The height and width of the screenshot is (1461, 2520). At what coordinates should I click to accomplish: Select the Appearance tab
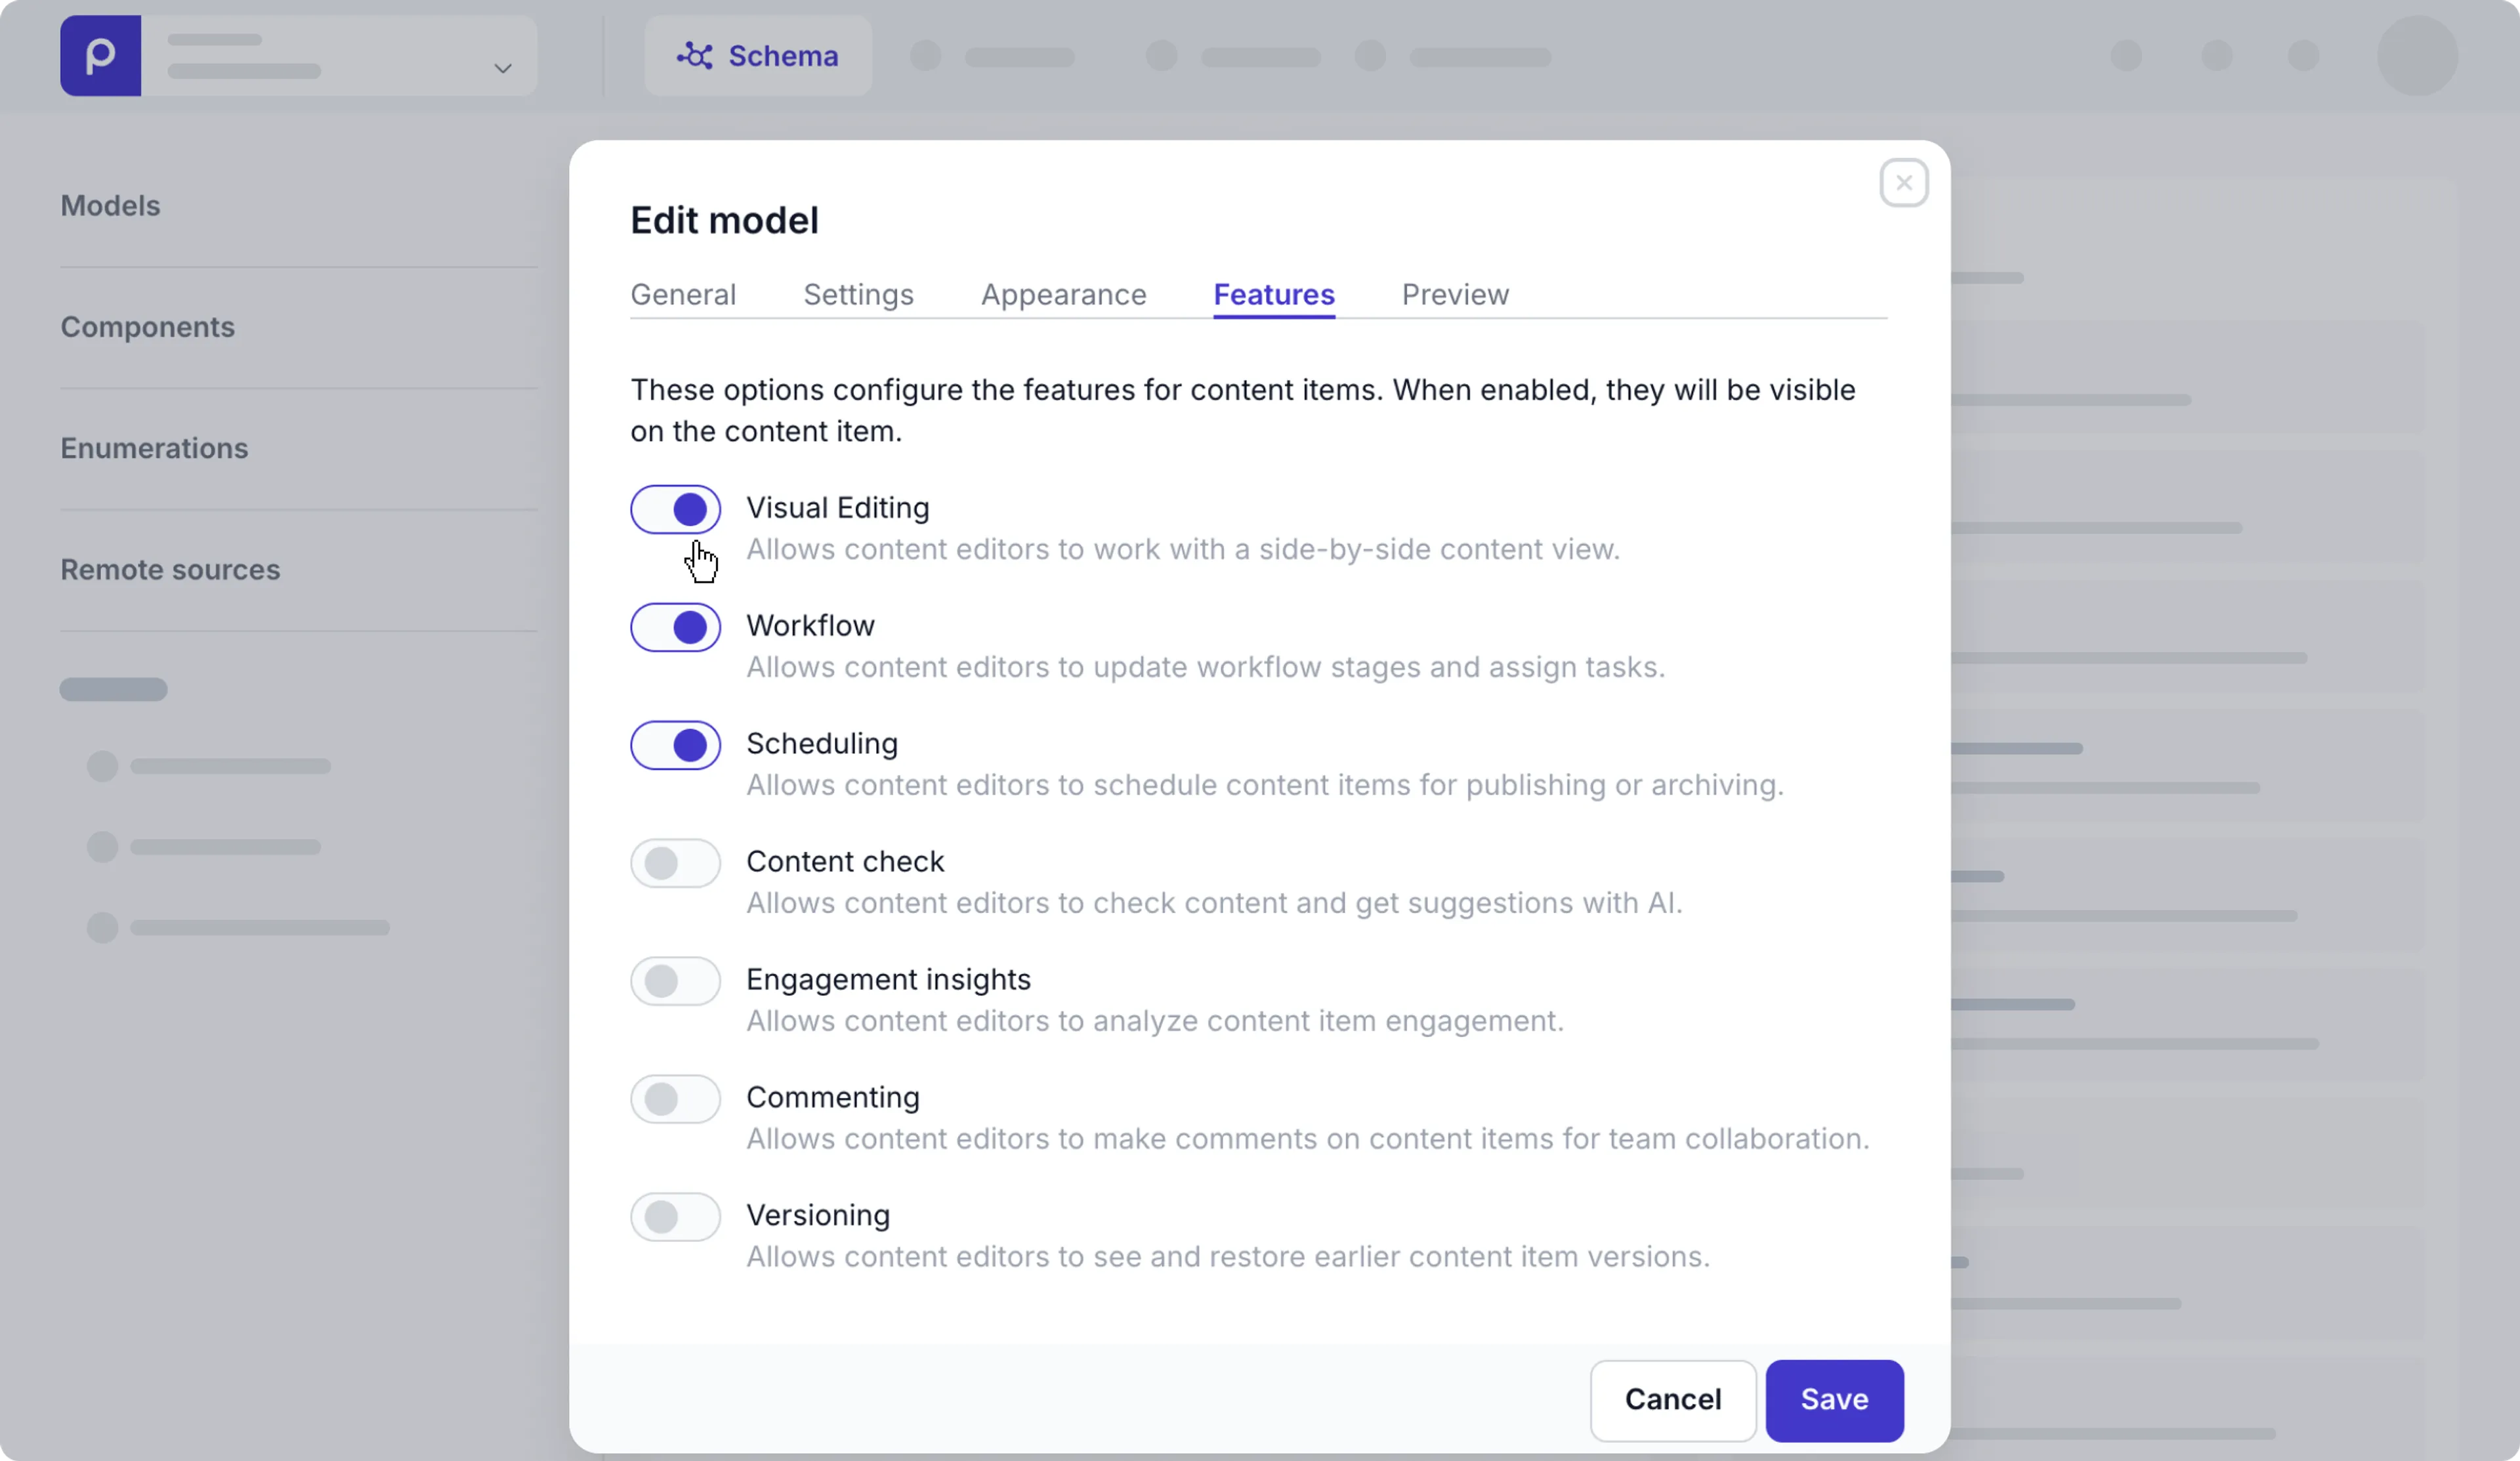[1063, 294]
